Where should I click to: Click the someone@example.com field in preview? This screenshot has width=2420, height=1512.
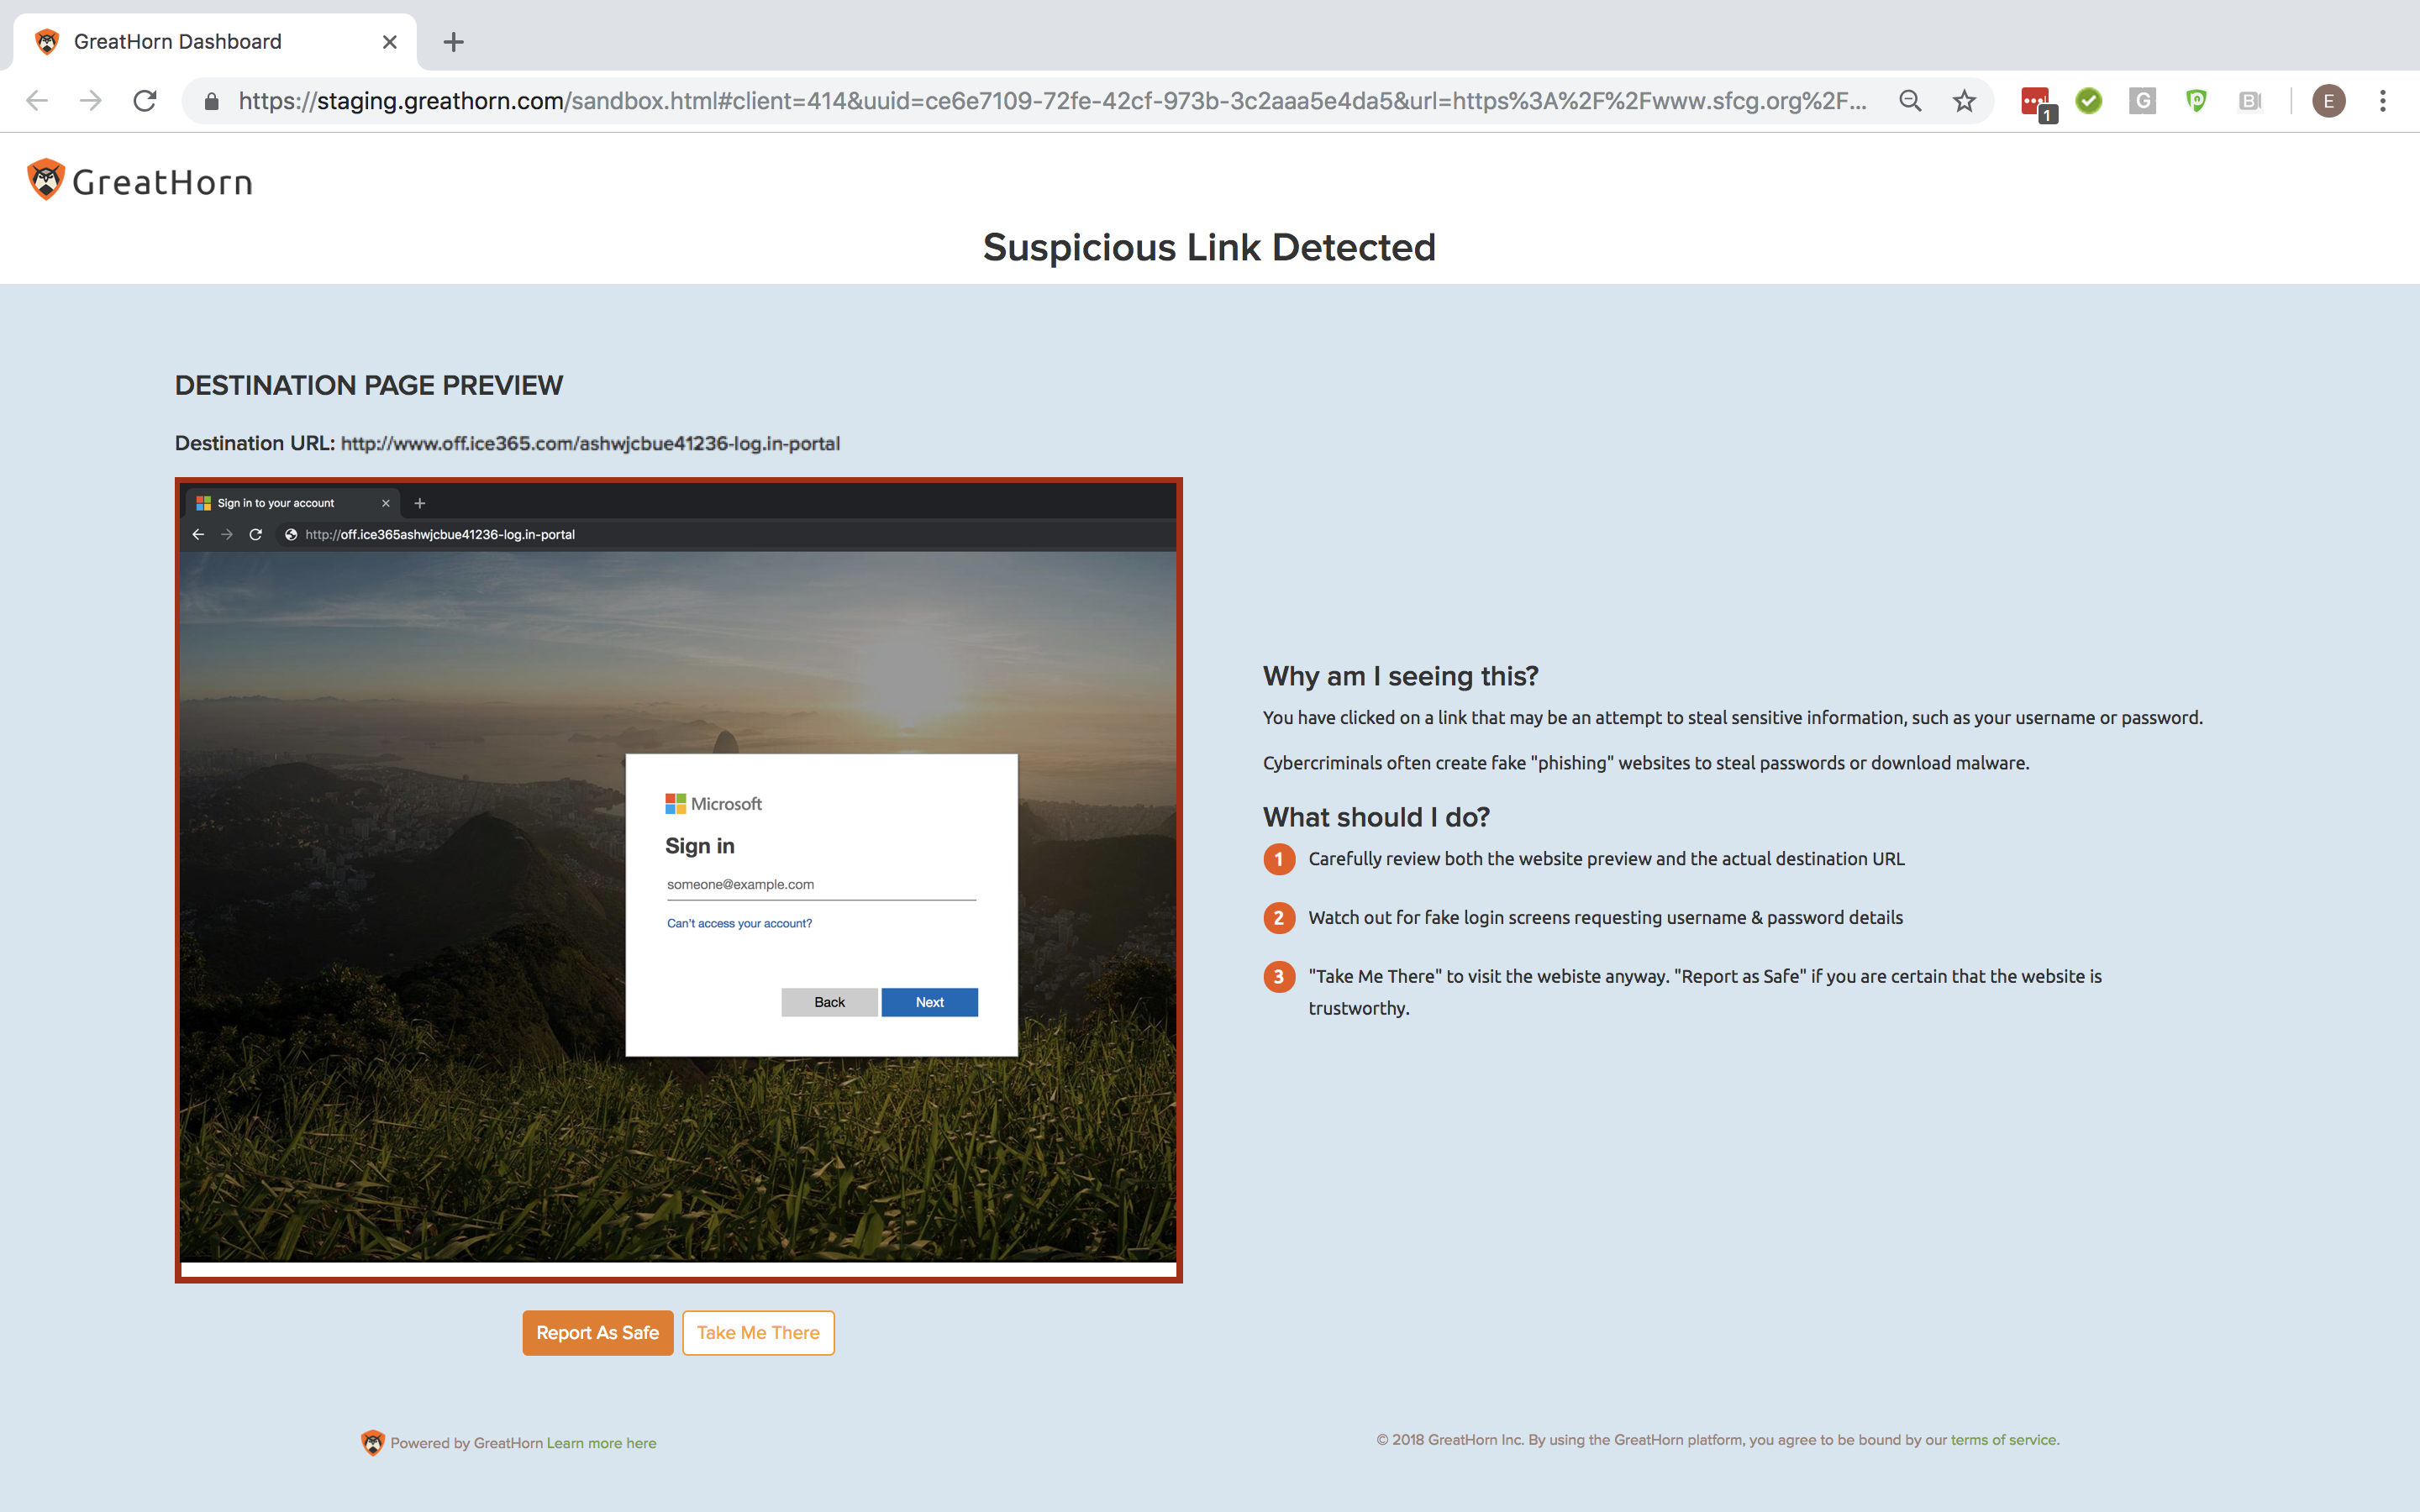click(821, 885)
